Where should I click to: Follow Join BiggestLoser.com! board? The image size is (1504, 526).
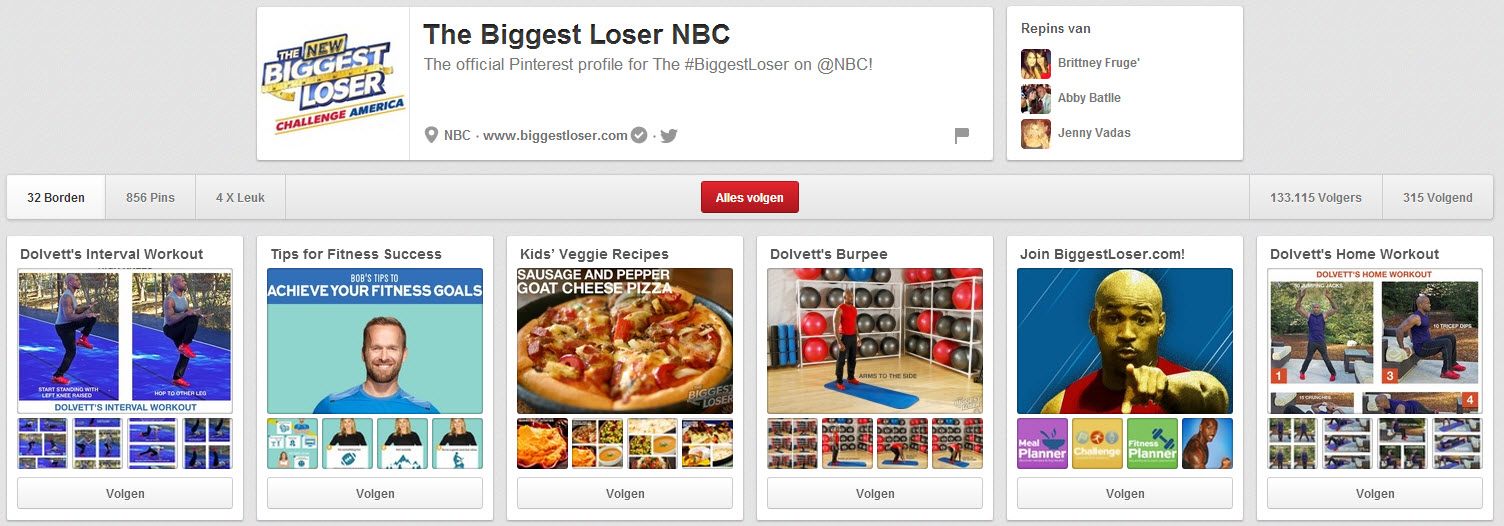pyautogui.click(x=1125, y=493)
